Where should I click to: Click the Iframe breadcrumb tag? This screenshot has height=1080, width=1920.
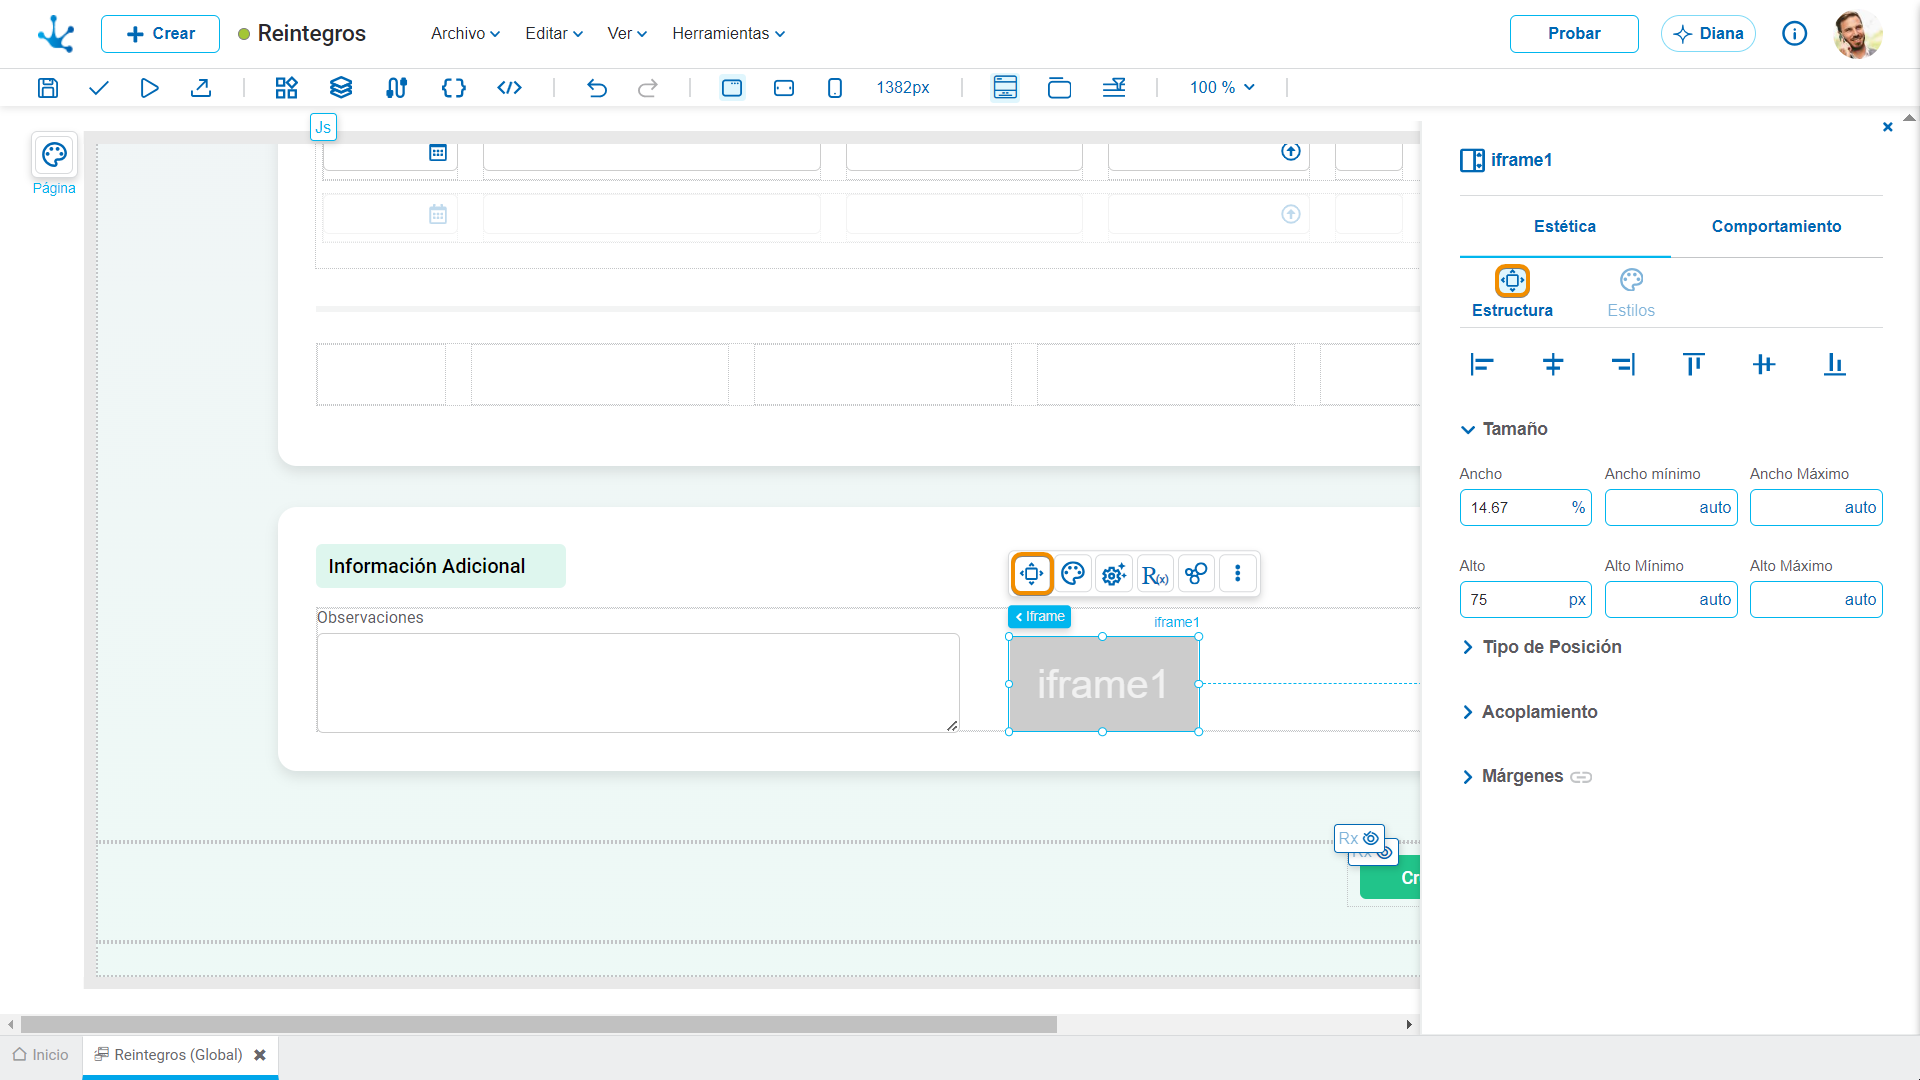[1040, 617]
